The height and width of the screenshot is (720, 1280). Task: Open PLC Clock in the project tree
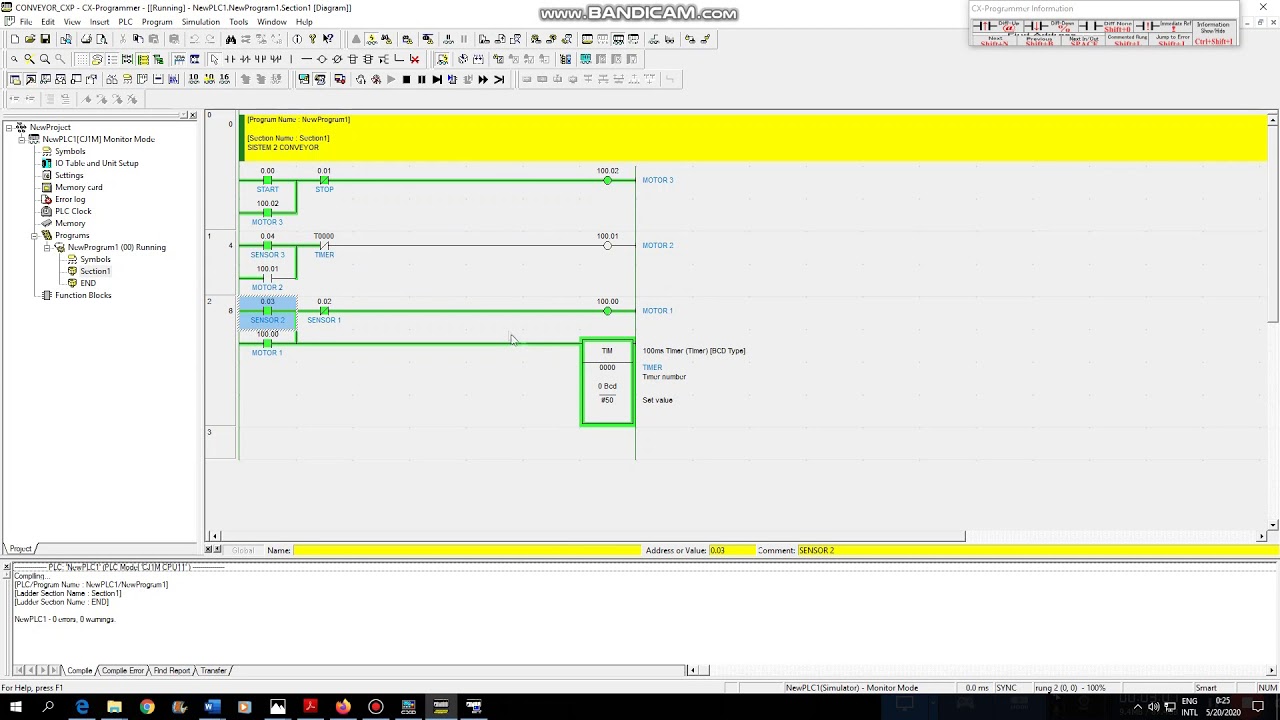pyautogui.click(x=73, y=211)
